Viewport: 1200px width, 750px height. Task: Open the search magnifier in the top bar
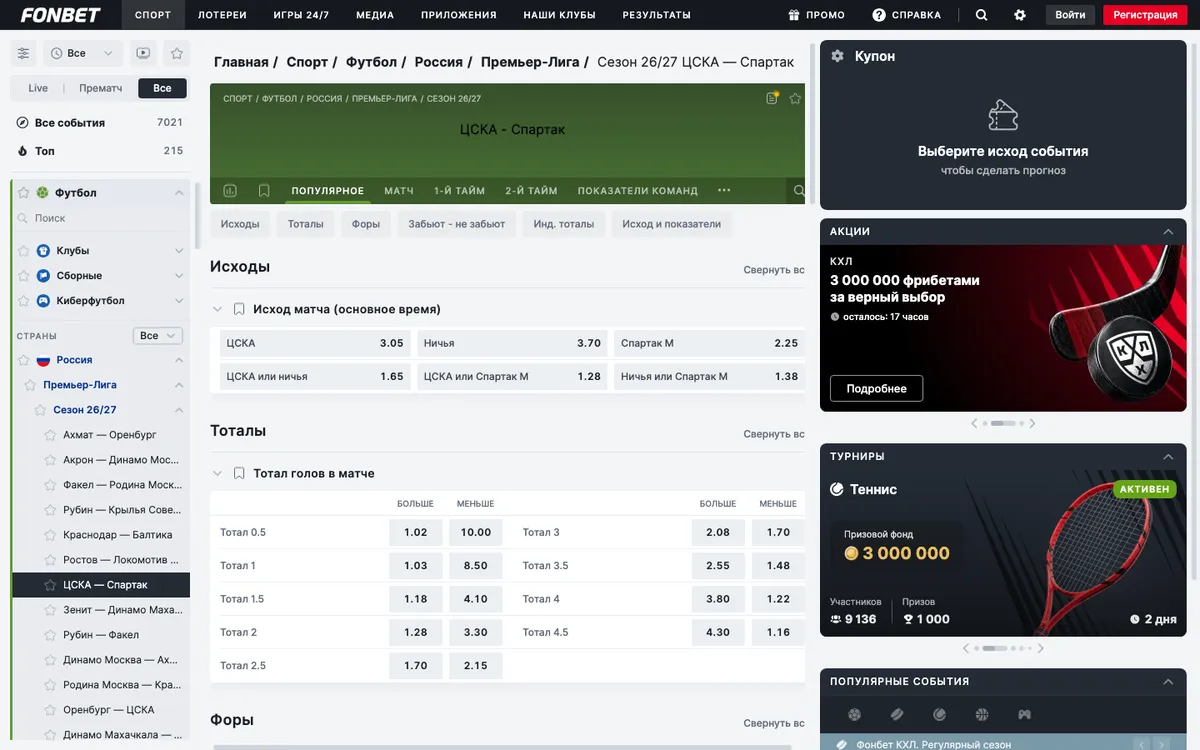981,15
